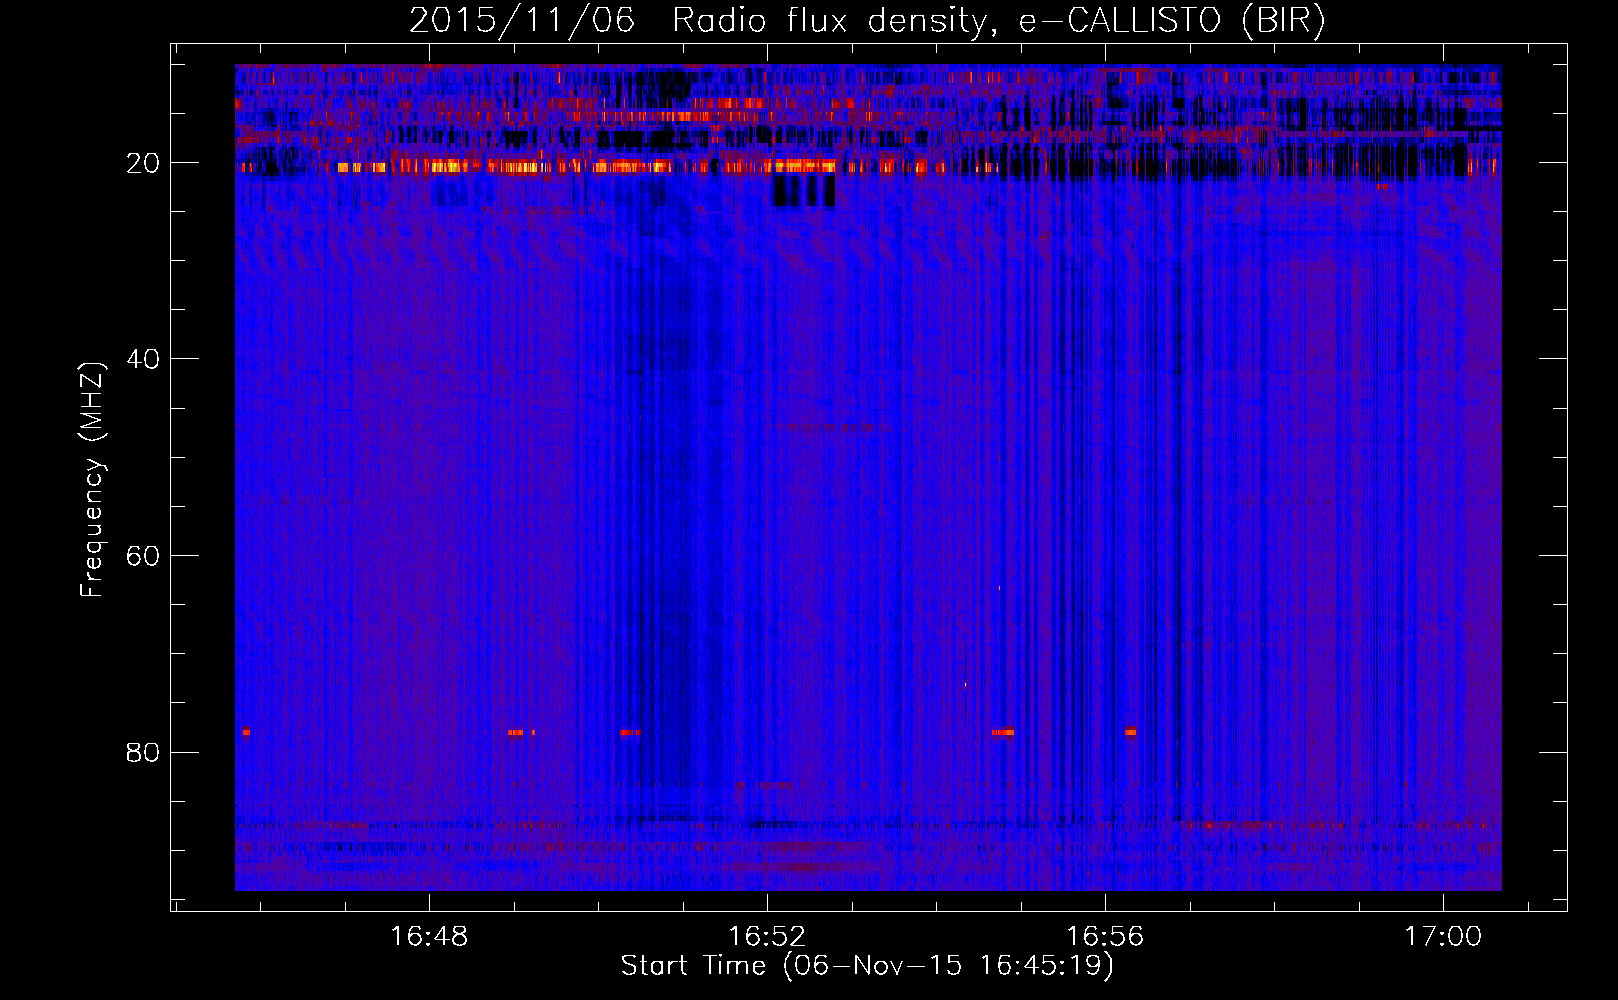The image size is (1618, 1000).
Task: Click the "Frequency (MHZ)" axis label
Action: point(92,480)
